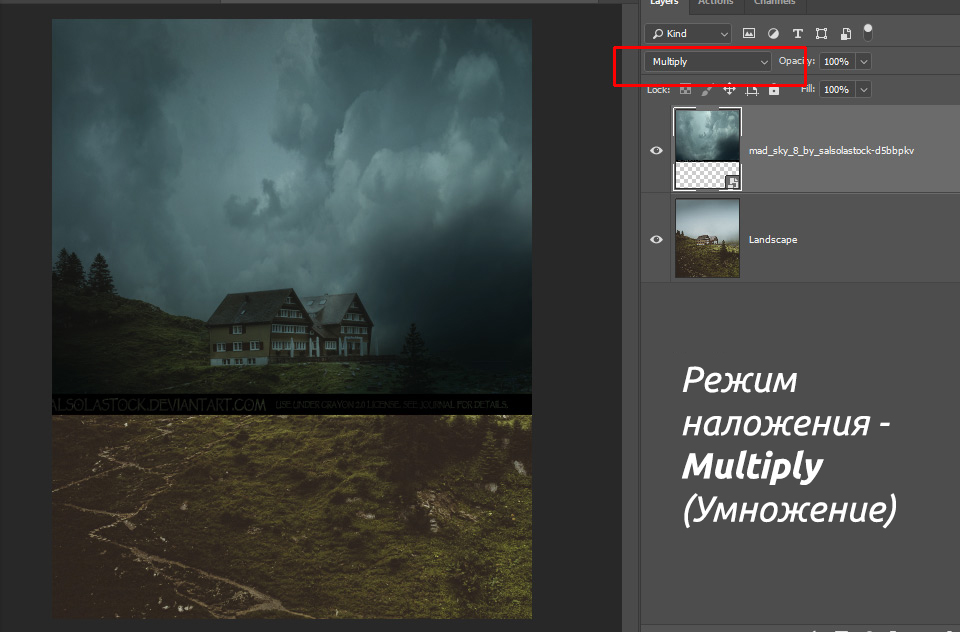Click the Landscape layer name
Screen dimensions: 960x632
click(773, 239)
